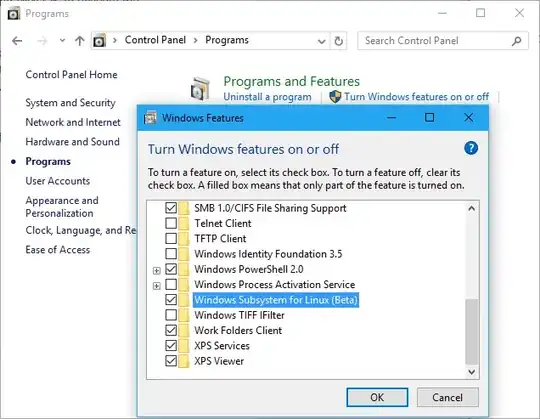Select the Telnet Client row text
The width and height of the screenshot is (540, 419).
coord(223,223)
